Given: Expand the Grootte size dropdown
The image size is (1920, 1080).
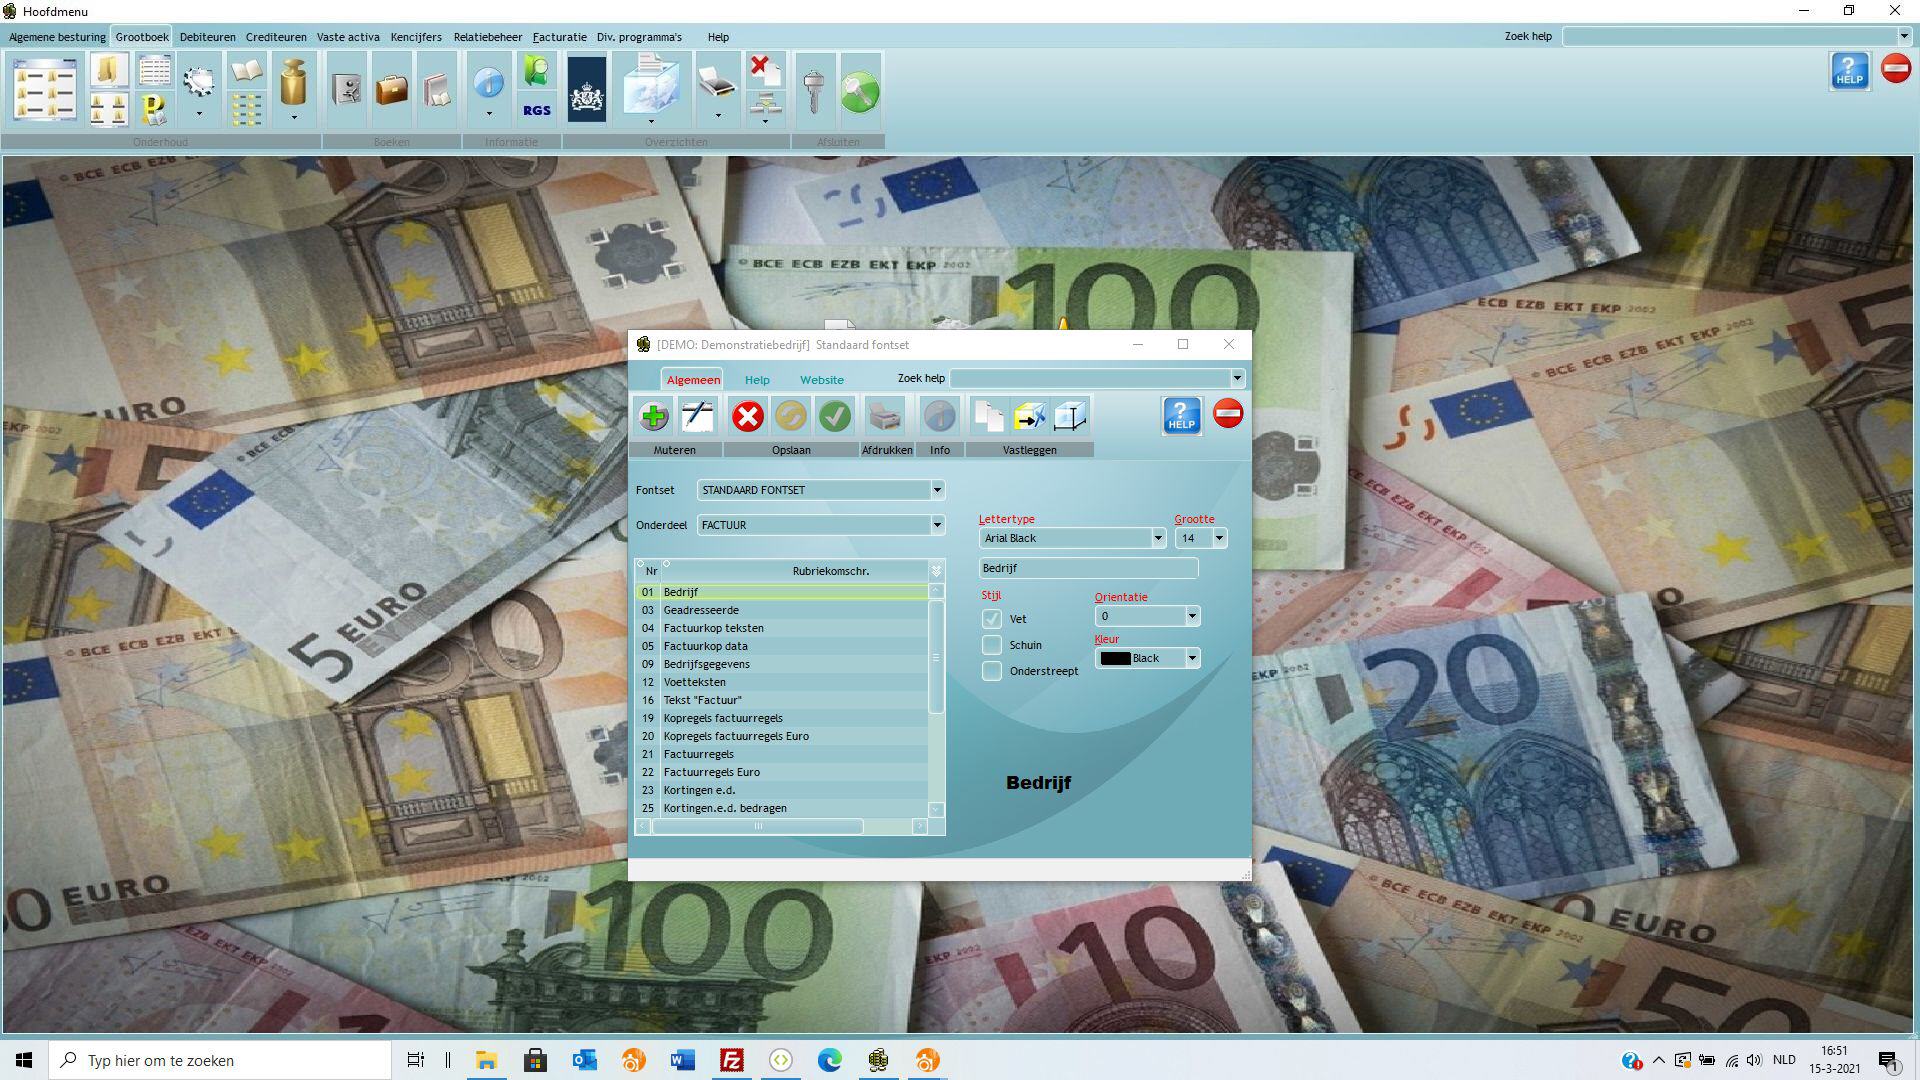Looking at the screenshot, I should [1218, 538].
